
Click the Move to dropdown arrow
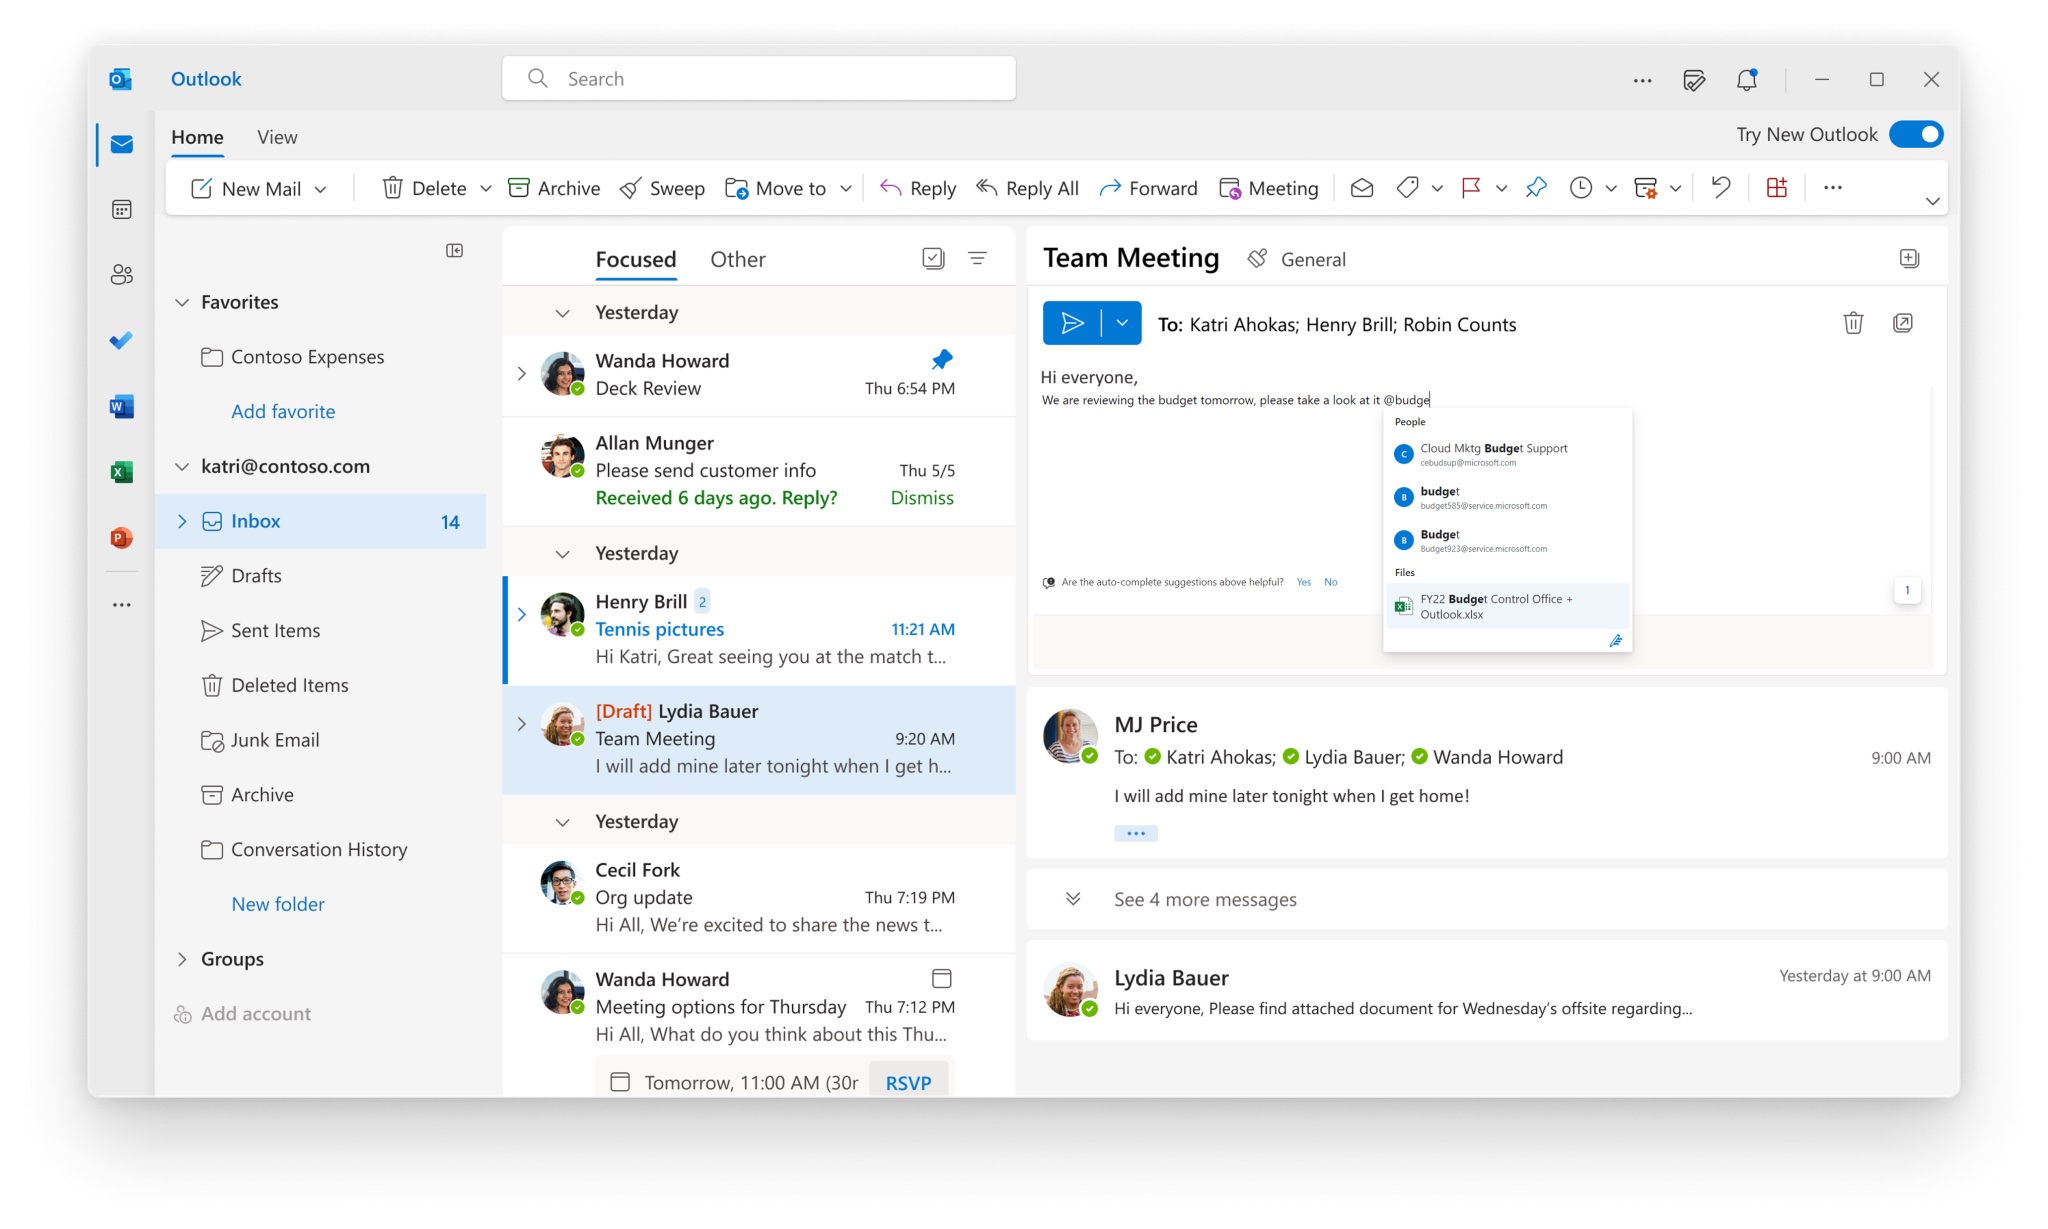[x=844, y=187]
